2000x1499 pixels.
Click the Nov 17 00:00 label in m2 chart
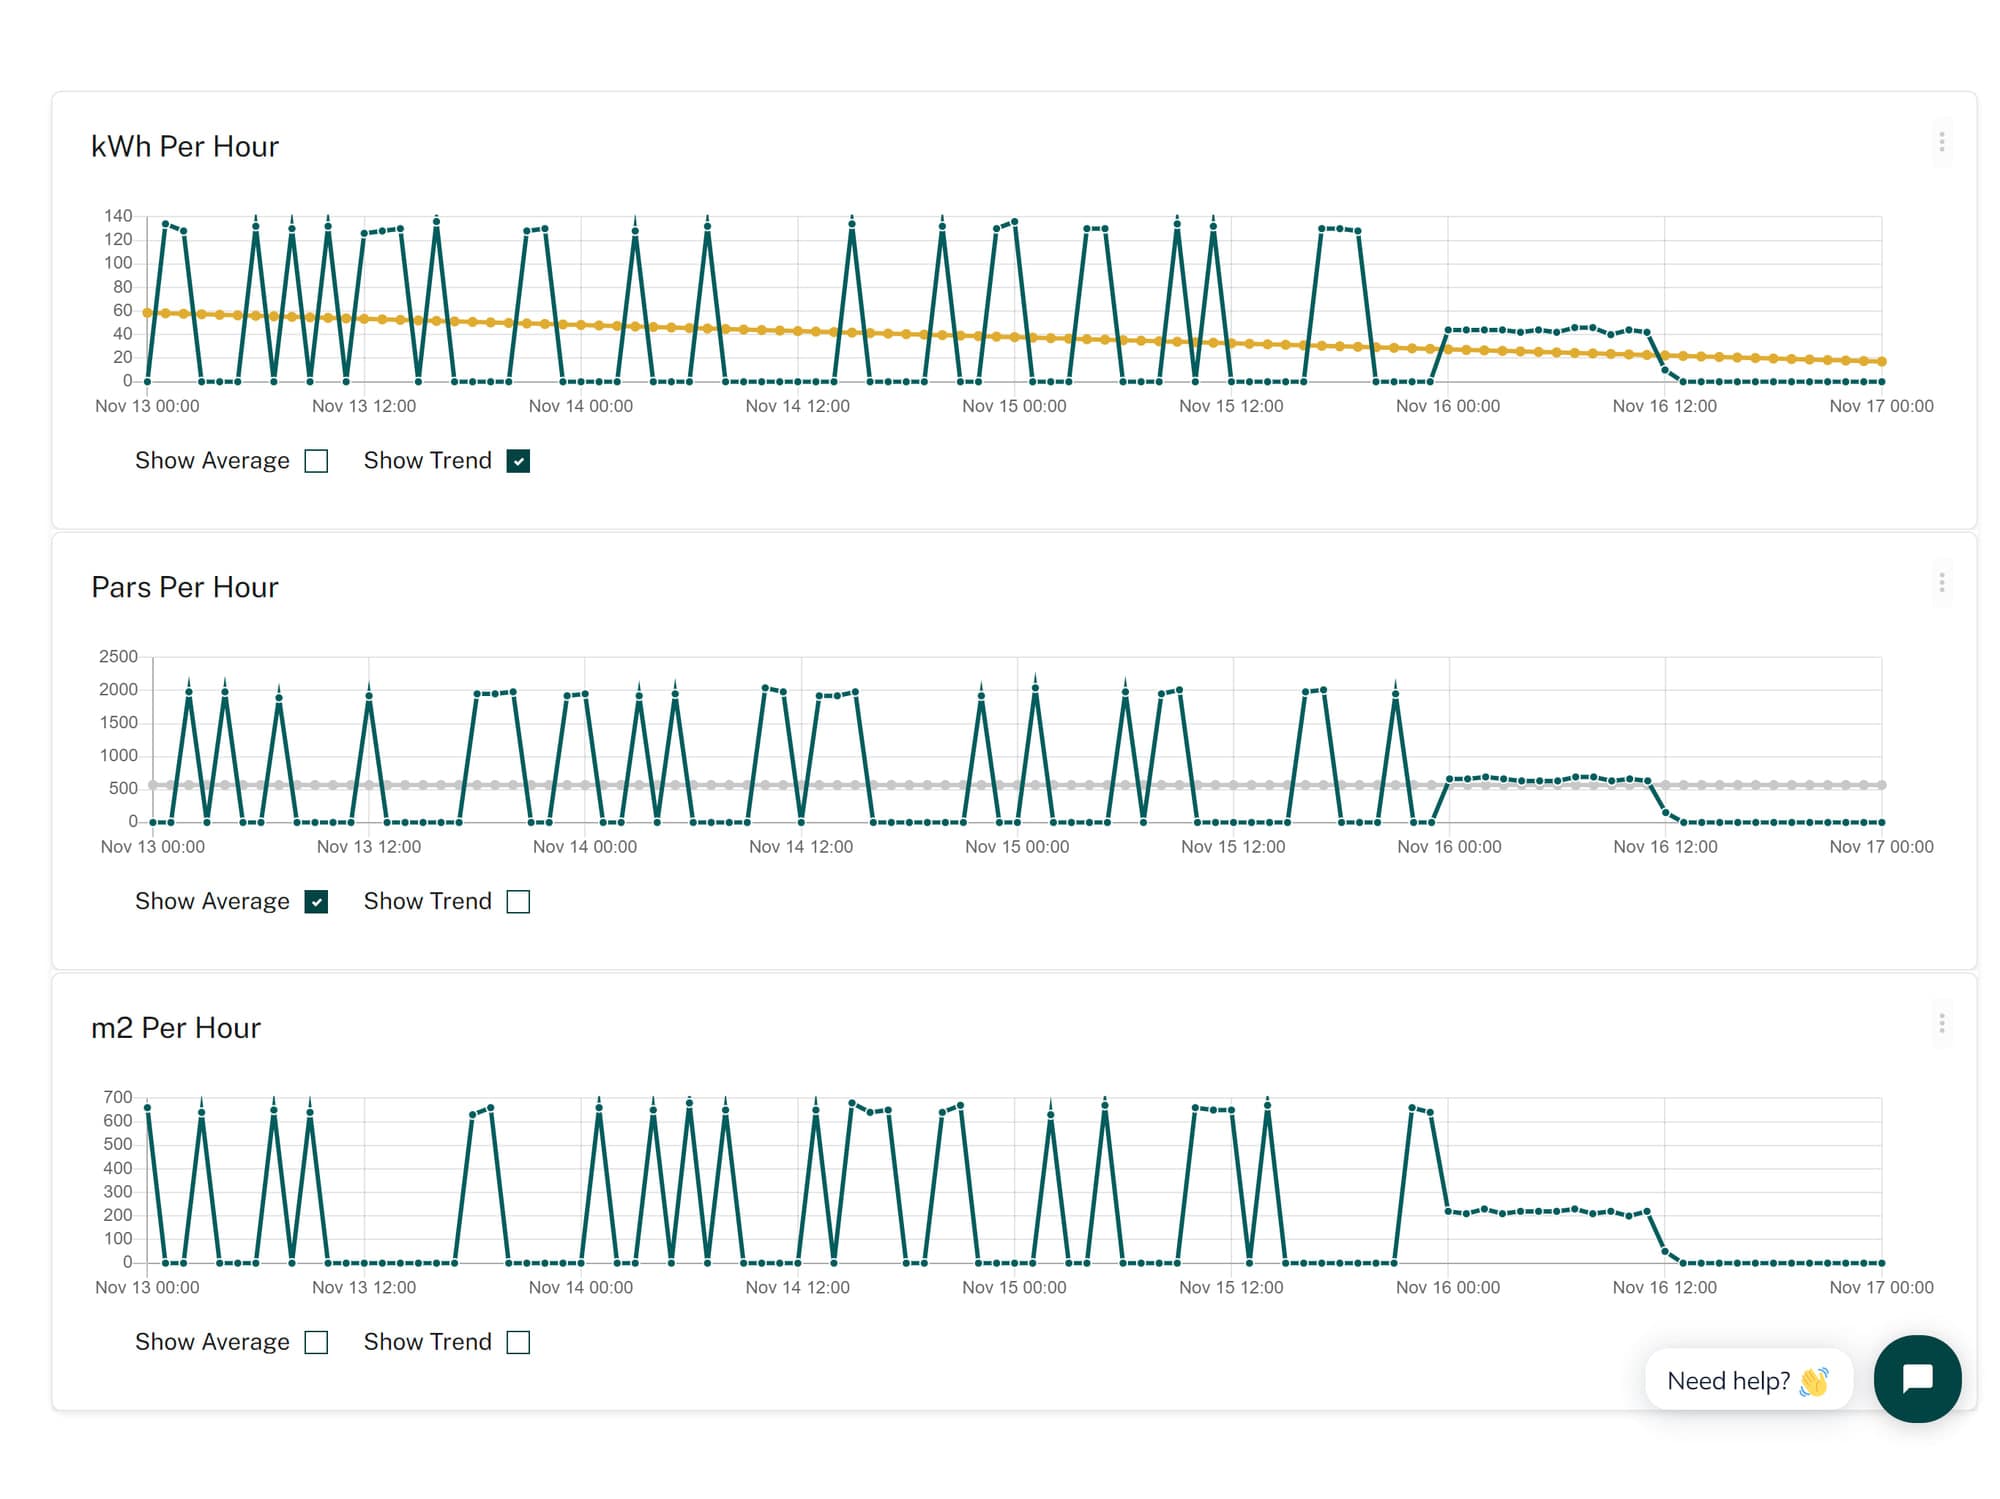pos(1881,1288)
